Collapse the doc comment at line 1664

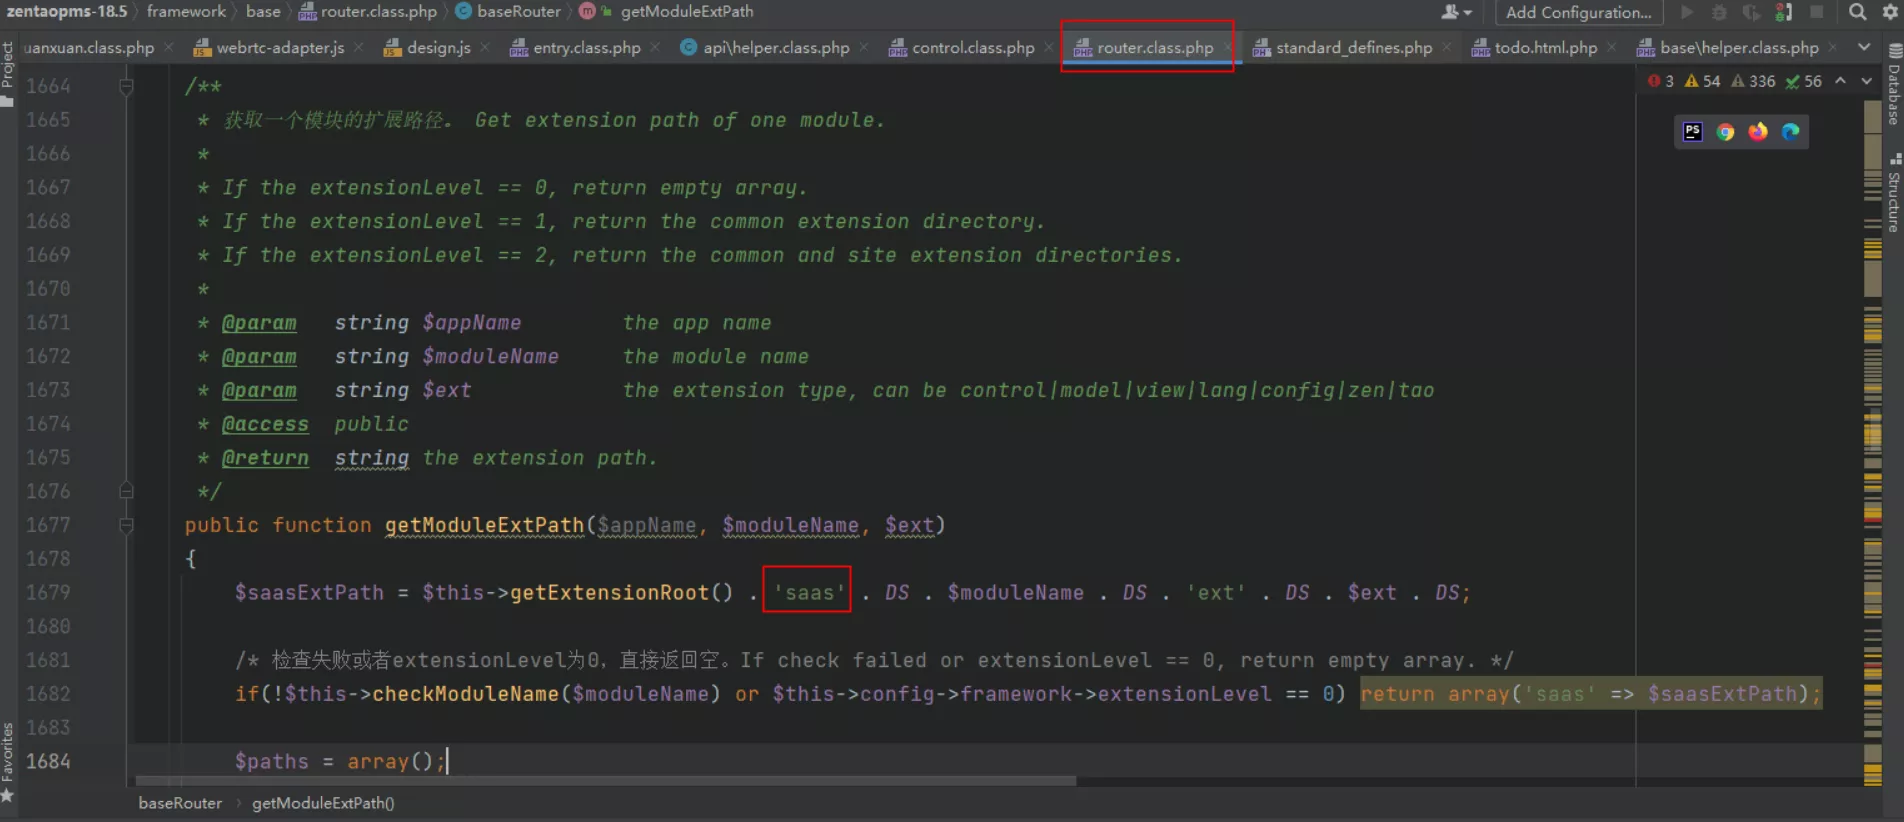126,87
